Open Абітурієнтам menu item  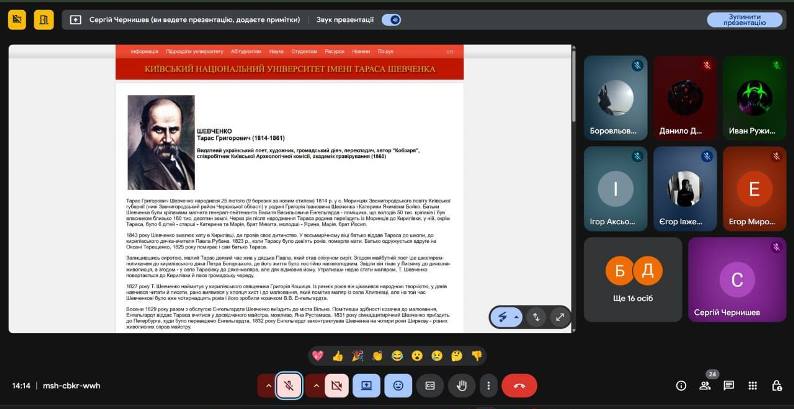246,52
